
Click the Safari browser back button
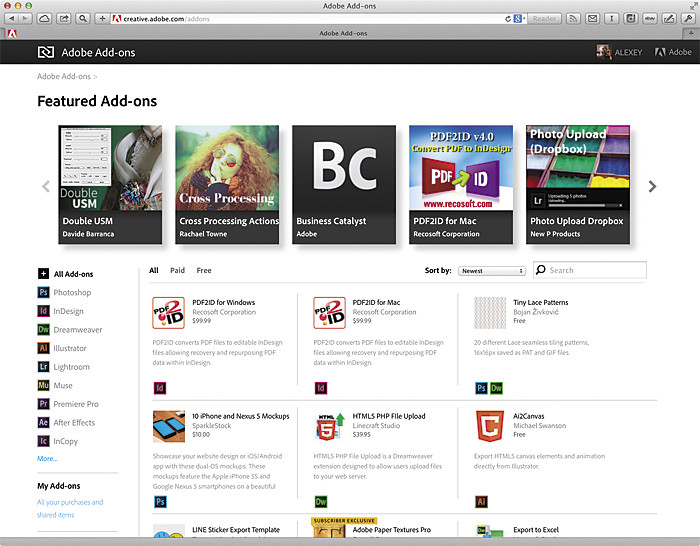[12, 18]
